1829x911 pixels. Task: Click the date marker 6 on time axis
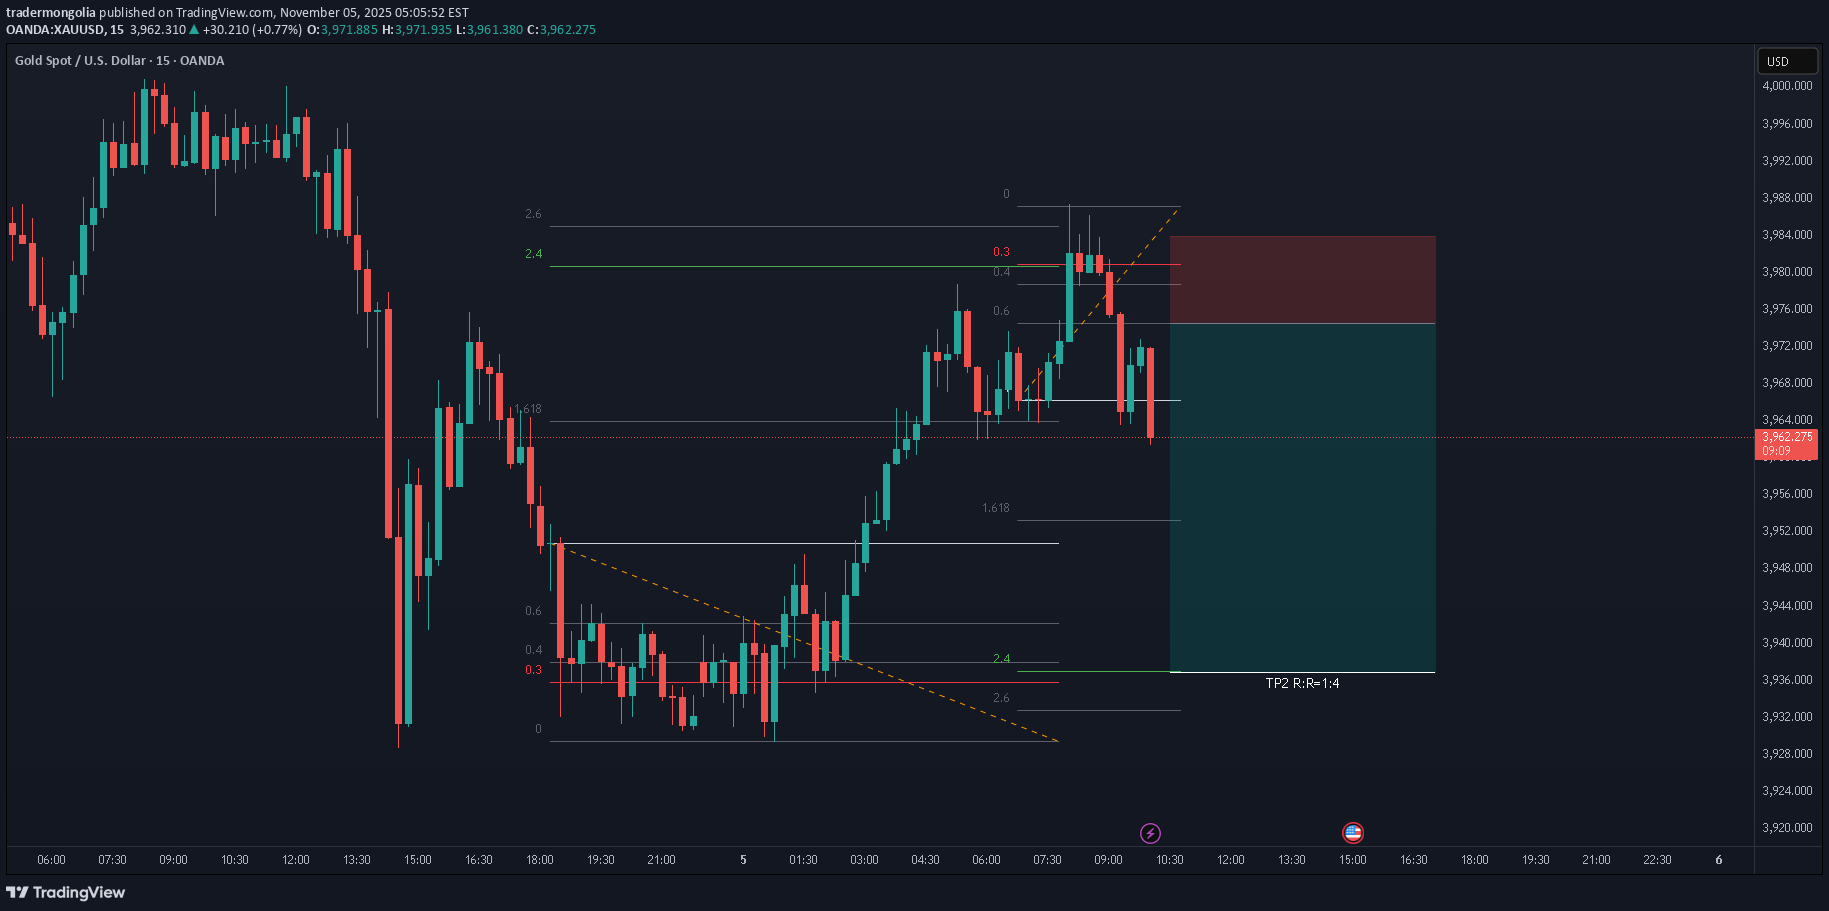(x=1718, y=860)
